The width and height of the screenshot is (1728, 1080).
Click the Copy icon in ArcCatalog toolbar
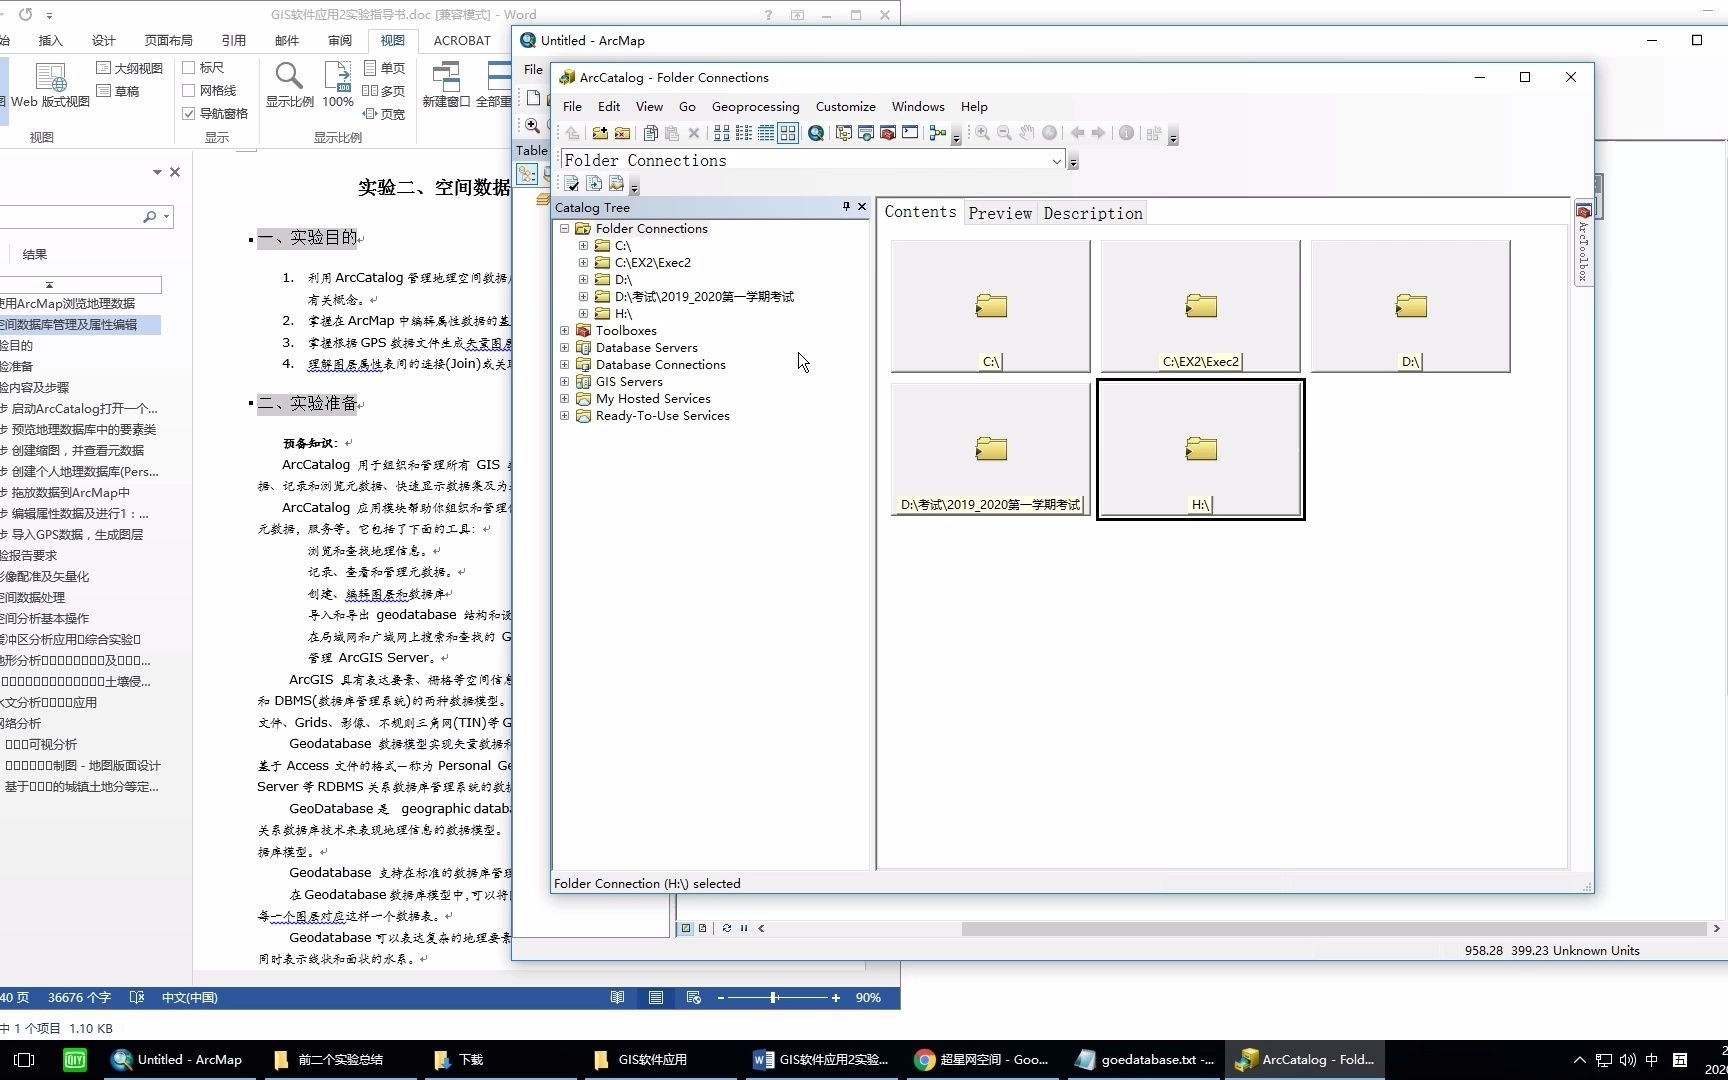coord(651,133)
